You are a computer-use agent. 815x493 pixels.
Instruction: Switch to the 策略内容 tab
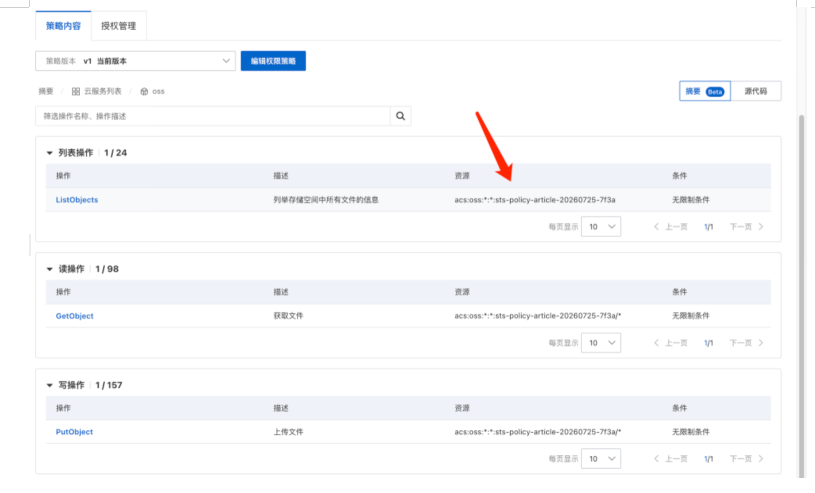click(x=63, y=26)
